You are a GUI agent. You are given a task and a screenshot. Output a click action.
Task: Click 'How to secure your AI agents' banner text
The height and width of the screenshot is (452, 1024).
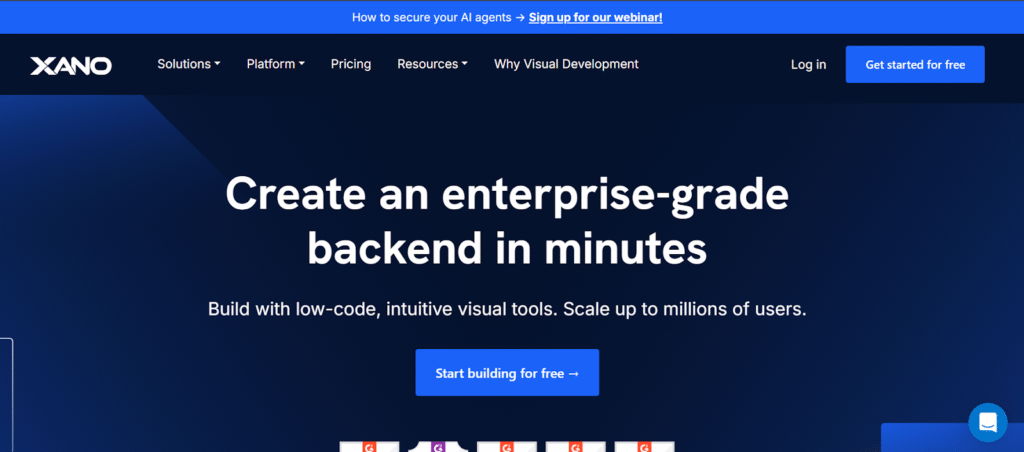coord(432,18)
